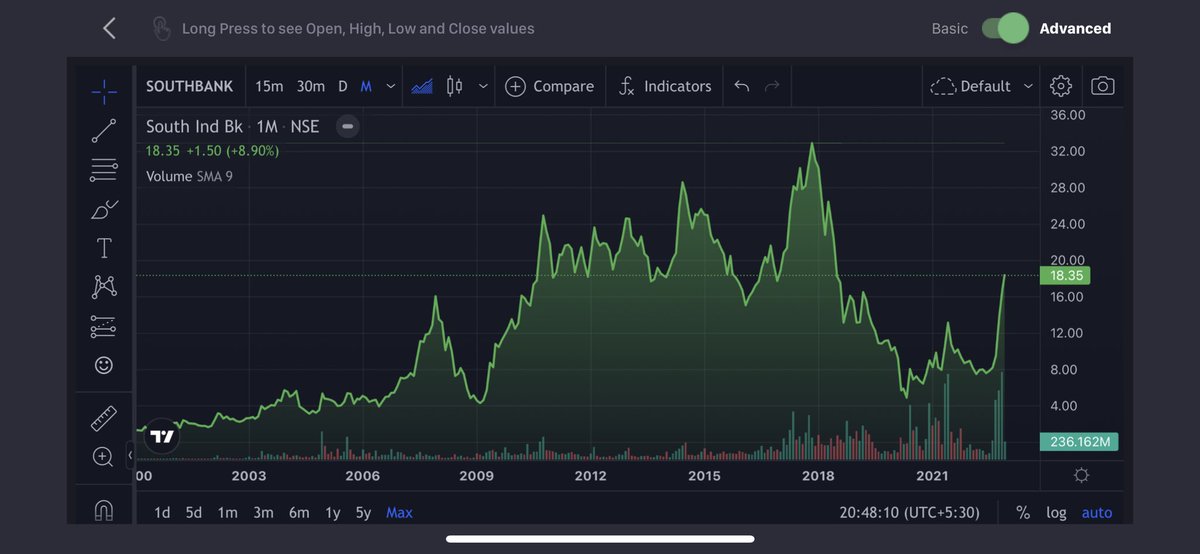Click the TradingView logo
Image resolution: width=1200 pixels, height=554 pixels.
[161, 436]
